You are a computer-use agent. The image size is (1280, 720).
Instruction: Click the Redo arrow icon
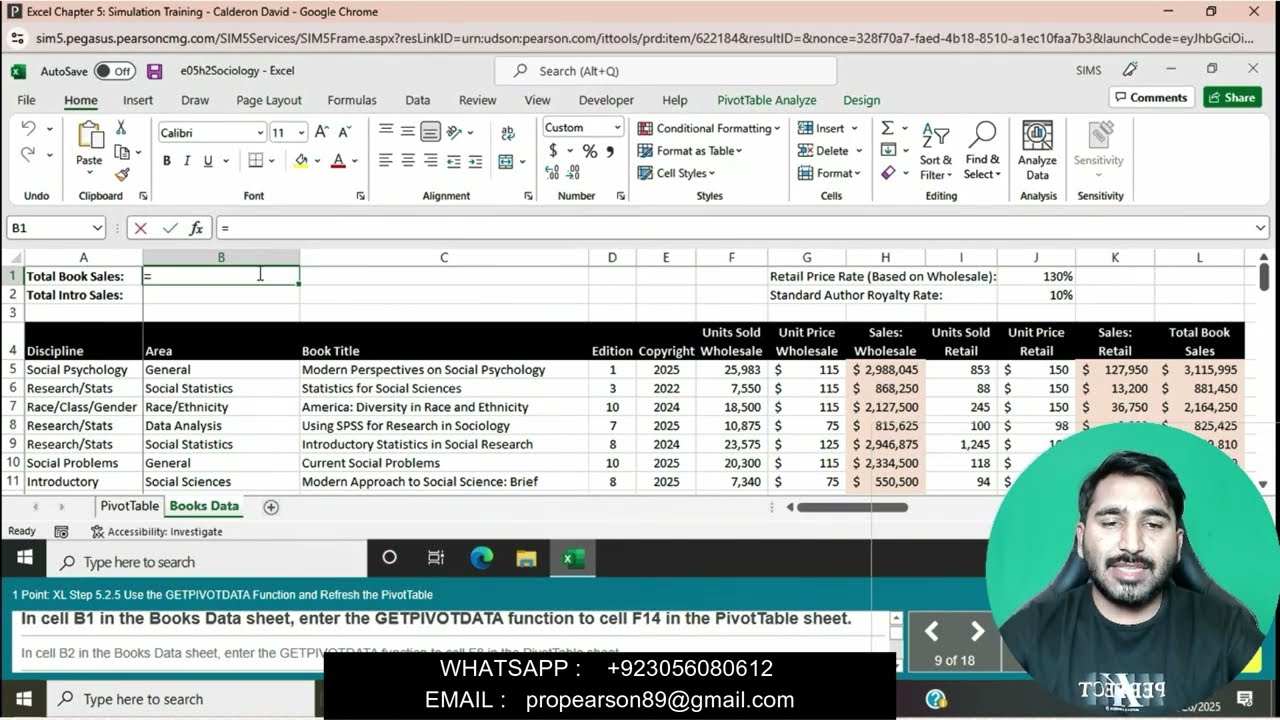tap(28, 154)
